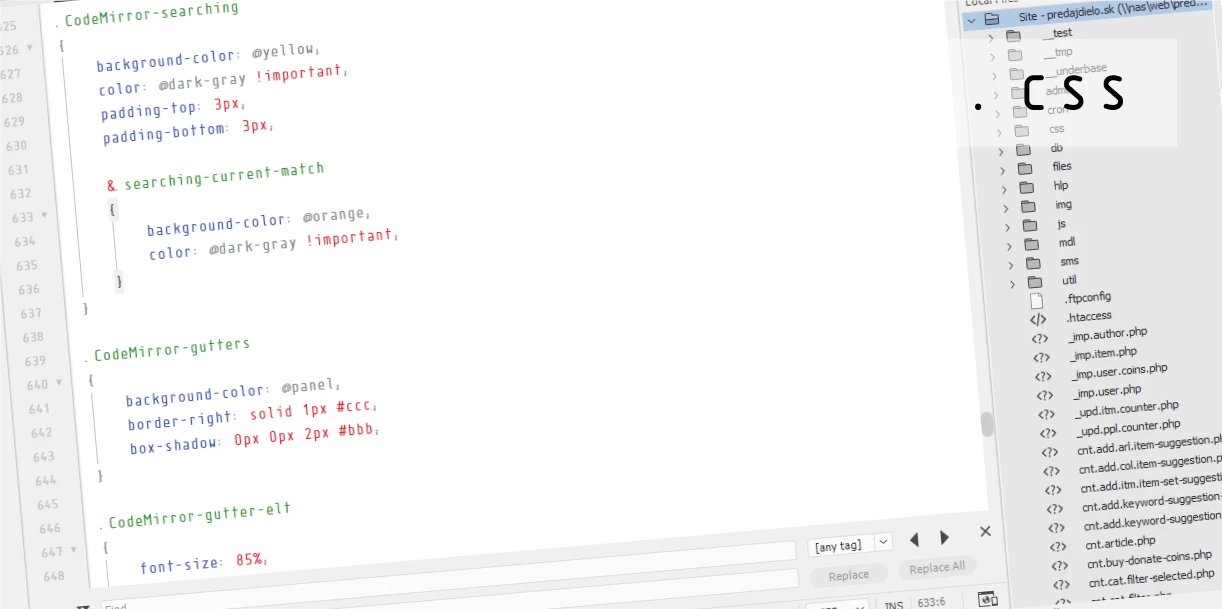Expand the hlp folder

point(1004,189)
